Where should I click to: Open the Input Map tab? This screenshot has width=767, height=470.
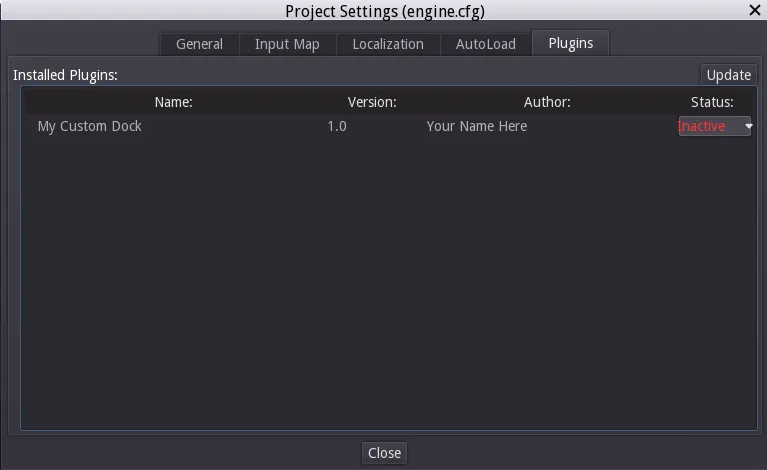287,44
